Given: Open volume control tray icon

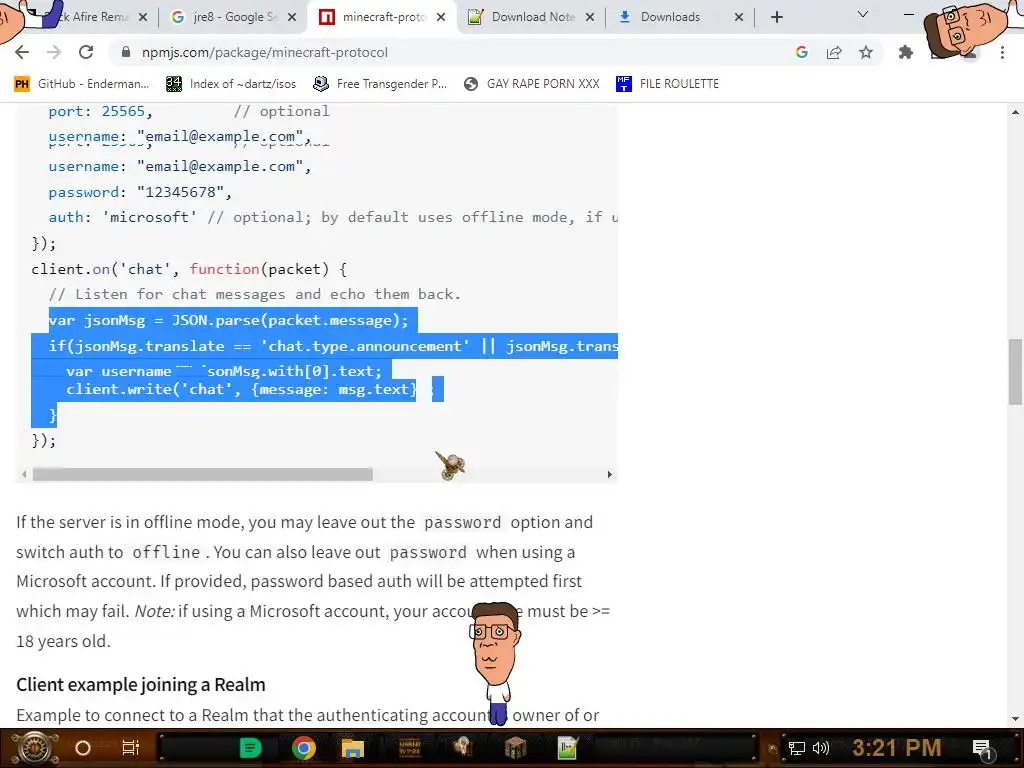Looking at the screenshot, I should coord(821,748).
